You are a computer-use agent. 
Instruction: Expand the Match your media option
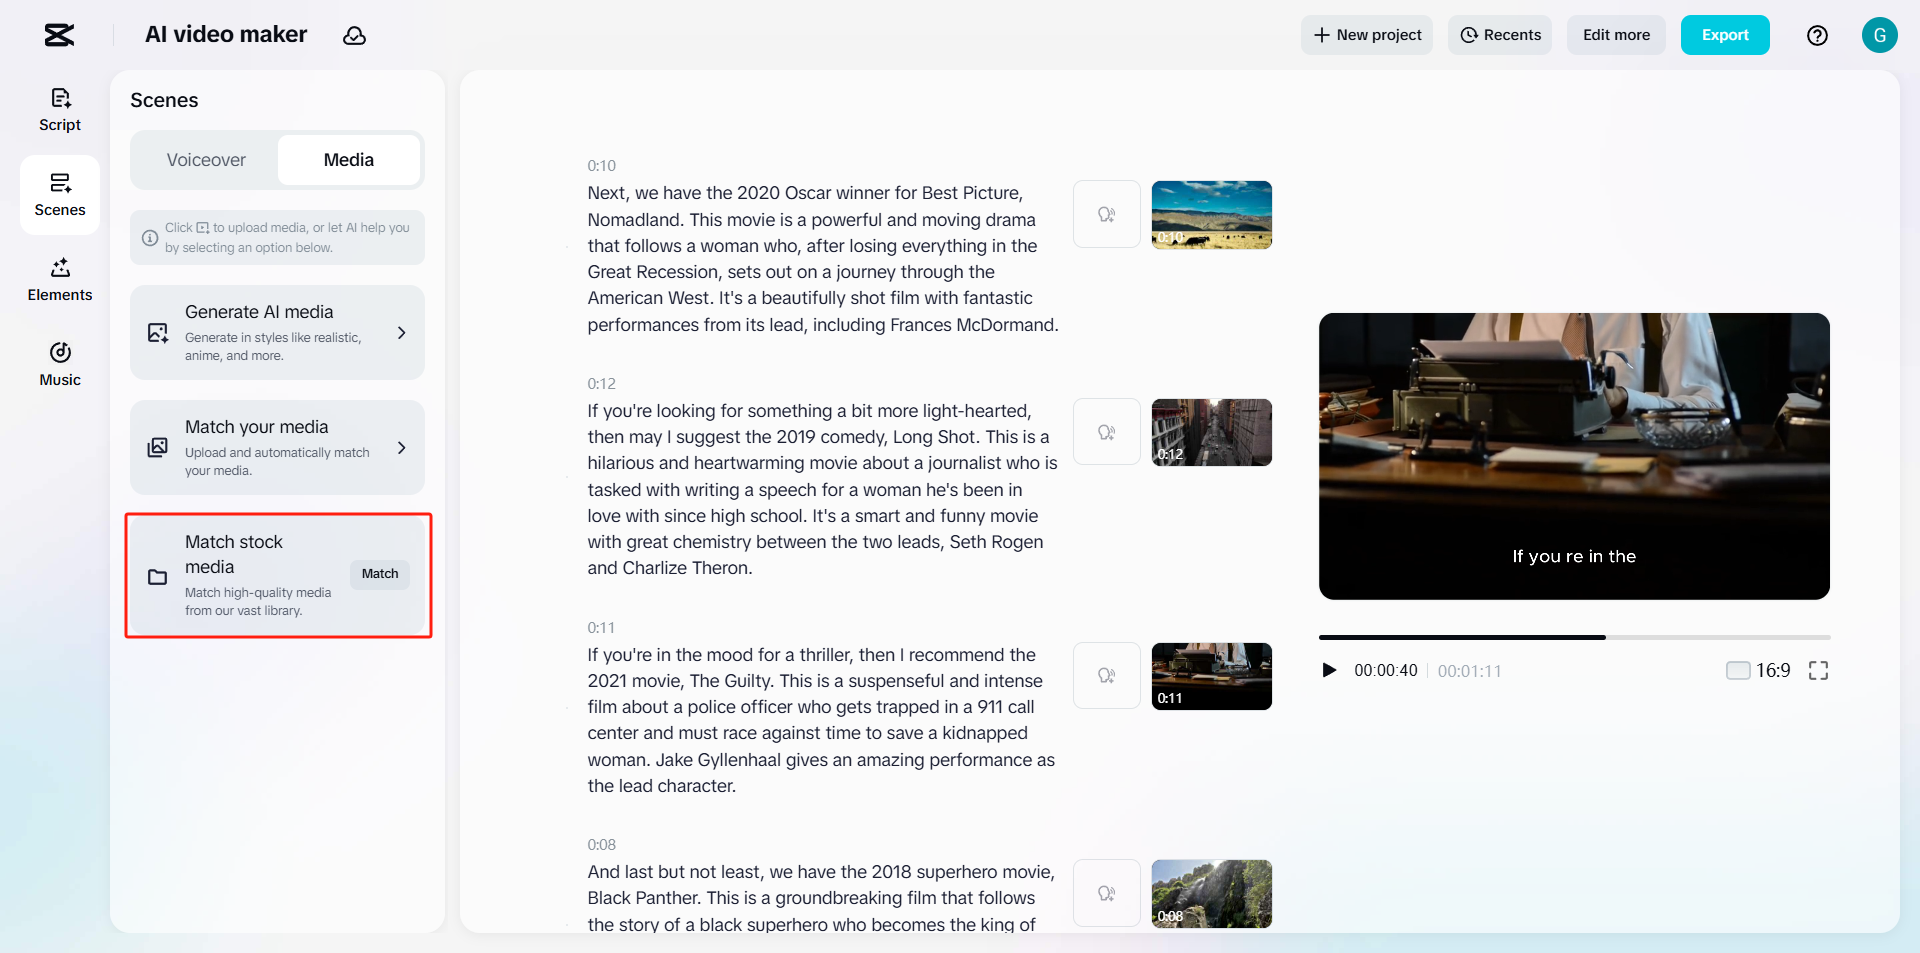277,447
